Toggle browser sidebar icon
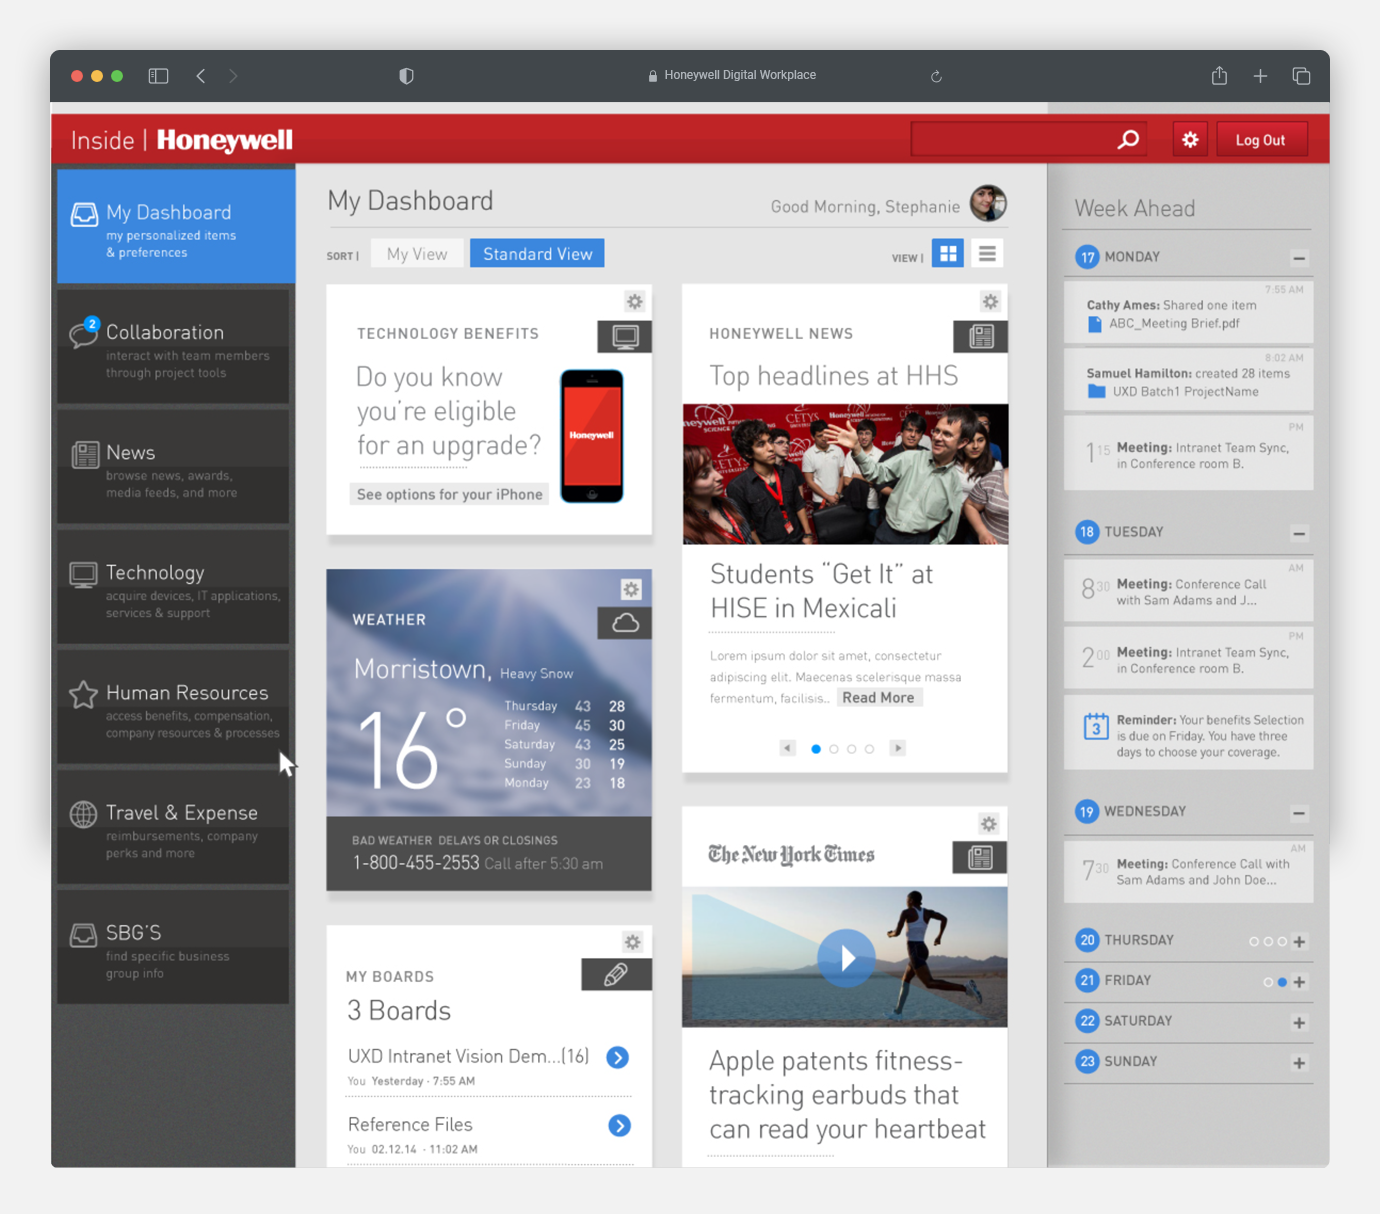Viewport: 1380px width, 1214px height. 158,76
